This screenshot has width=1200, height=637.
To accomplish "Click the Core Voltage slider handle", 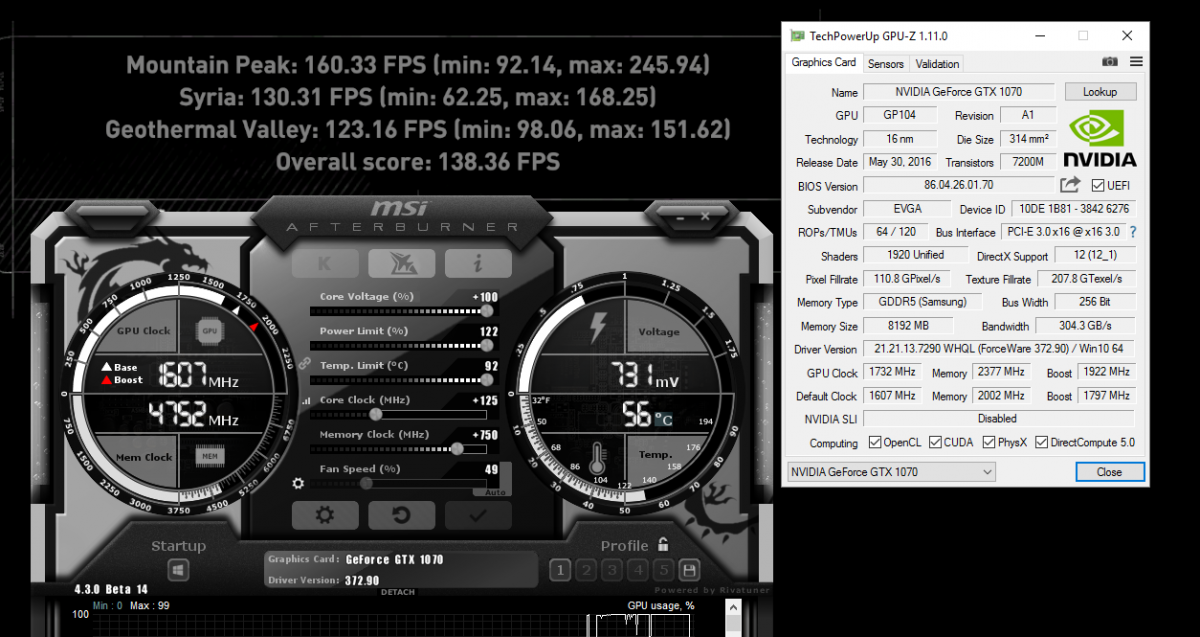I will (x=488, y=311).
